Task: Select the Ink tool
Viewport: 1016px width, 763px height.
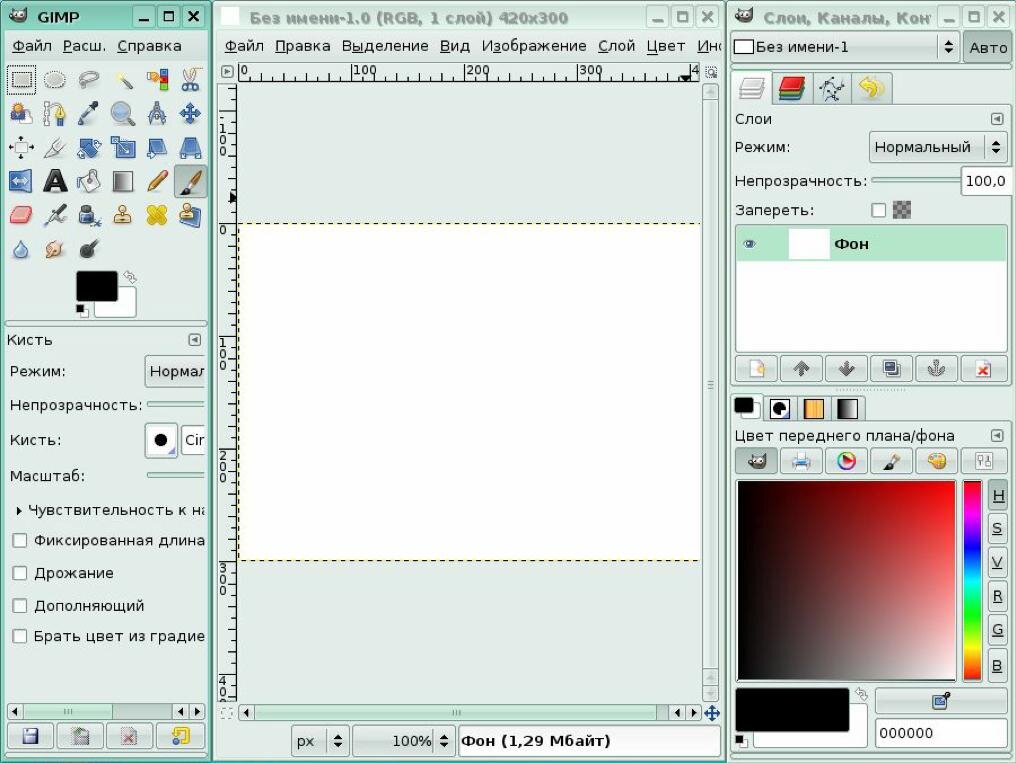Action: point(89,215)
